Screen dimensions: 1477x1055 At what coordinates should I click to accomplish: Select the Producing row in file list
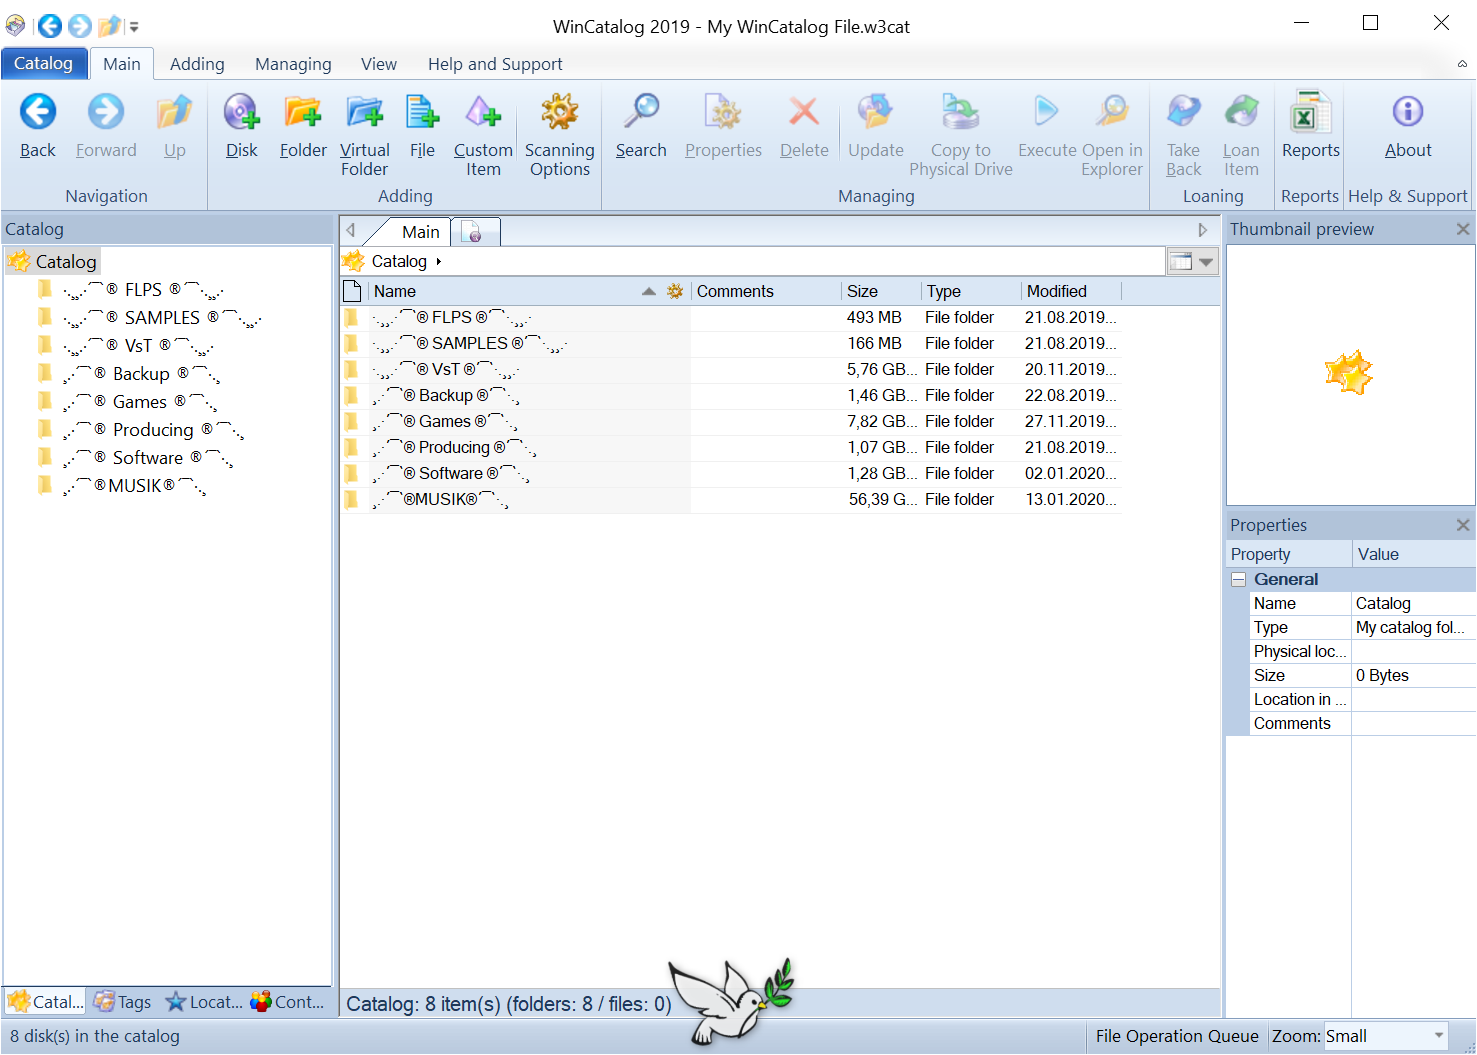click(730, 447)
